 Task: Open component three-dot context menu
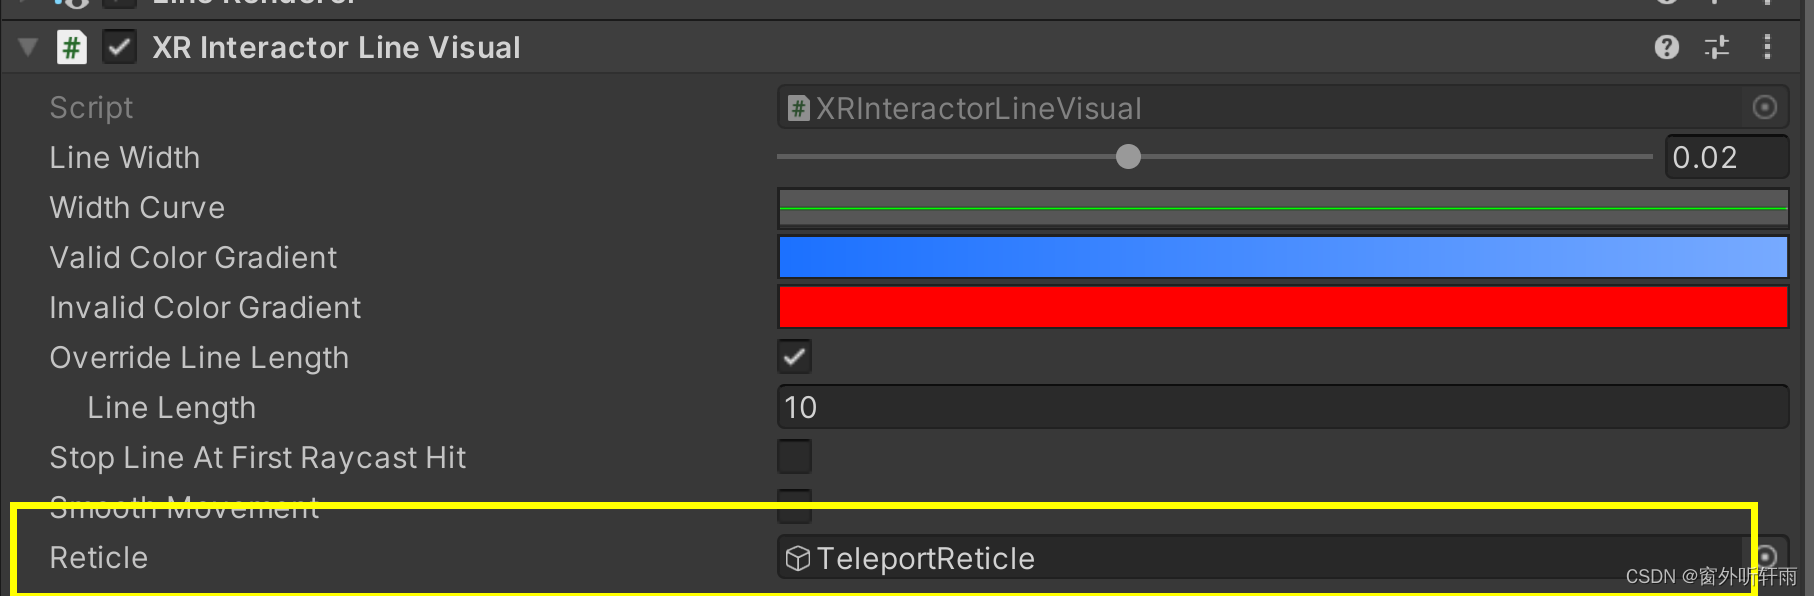(1767, 47)
